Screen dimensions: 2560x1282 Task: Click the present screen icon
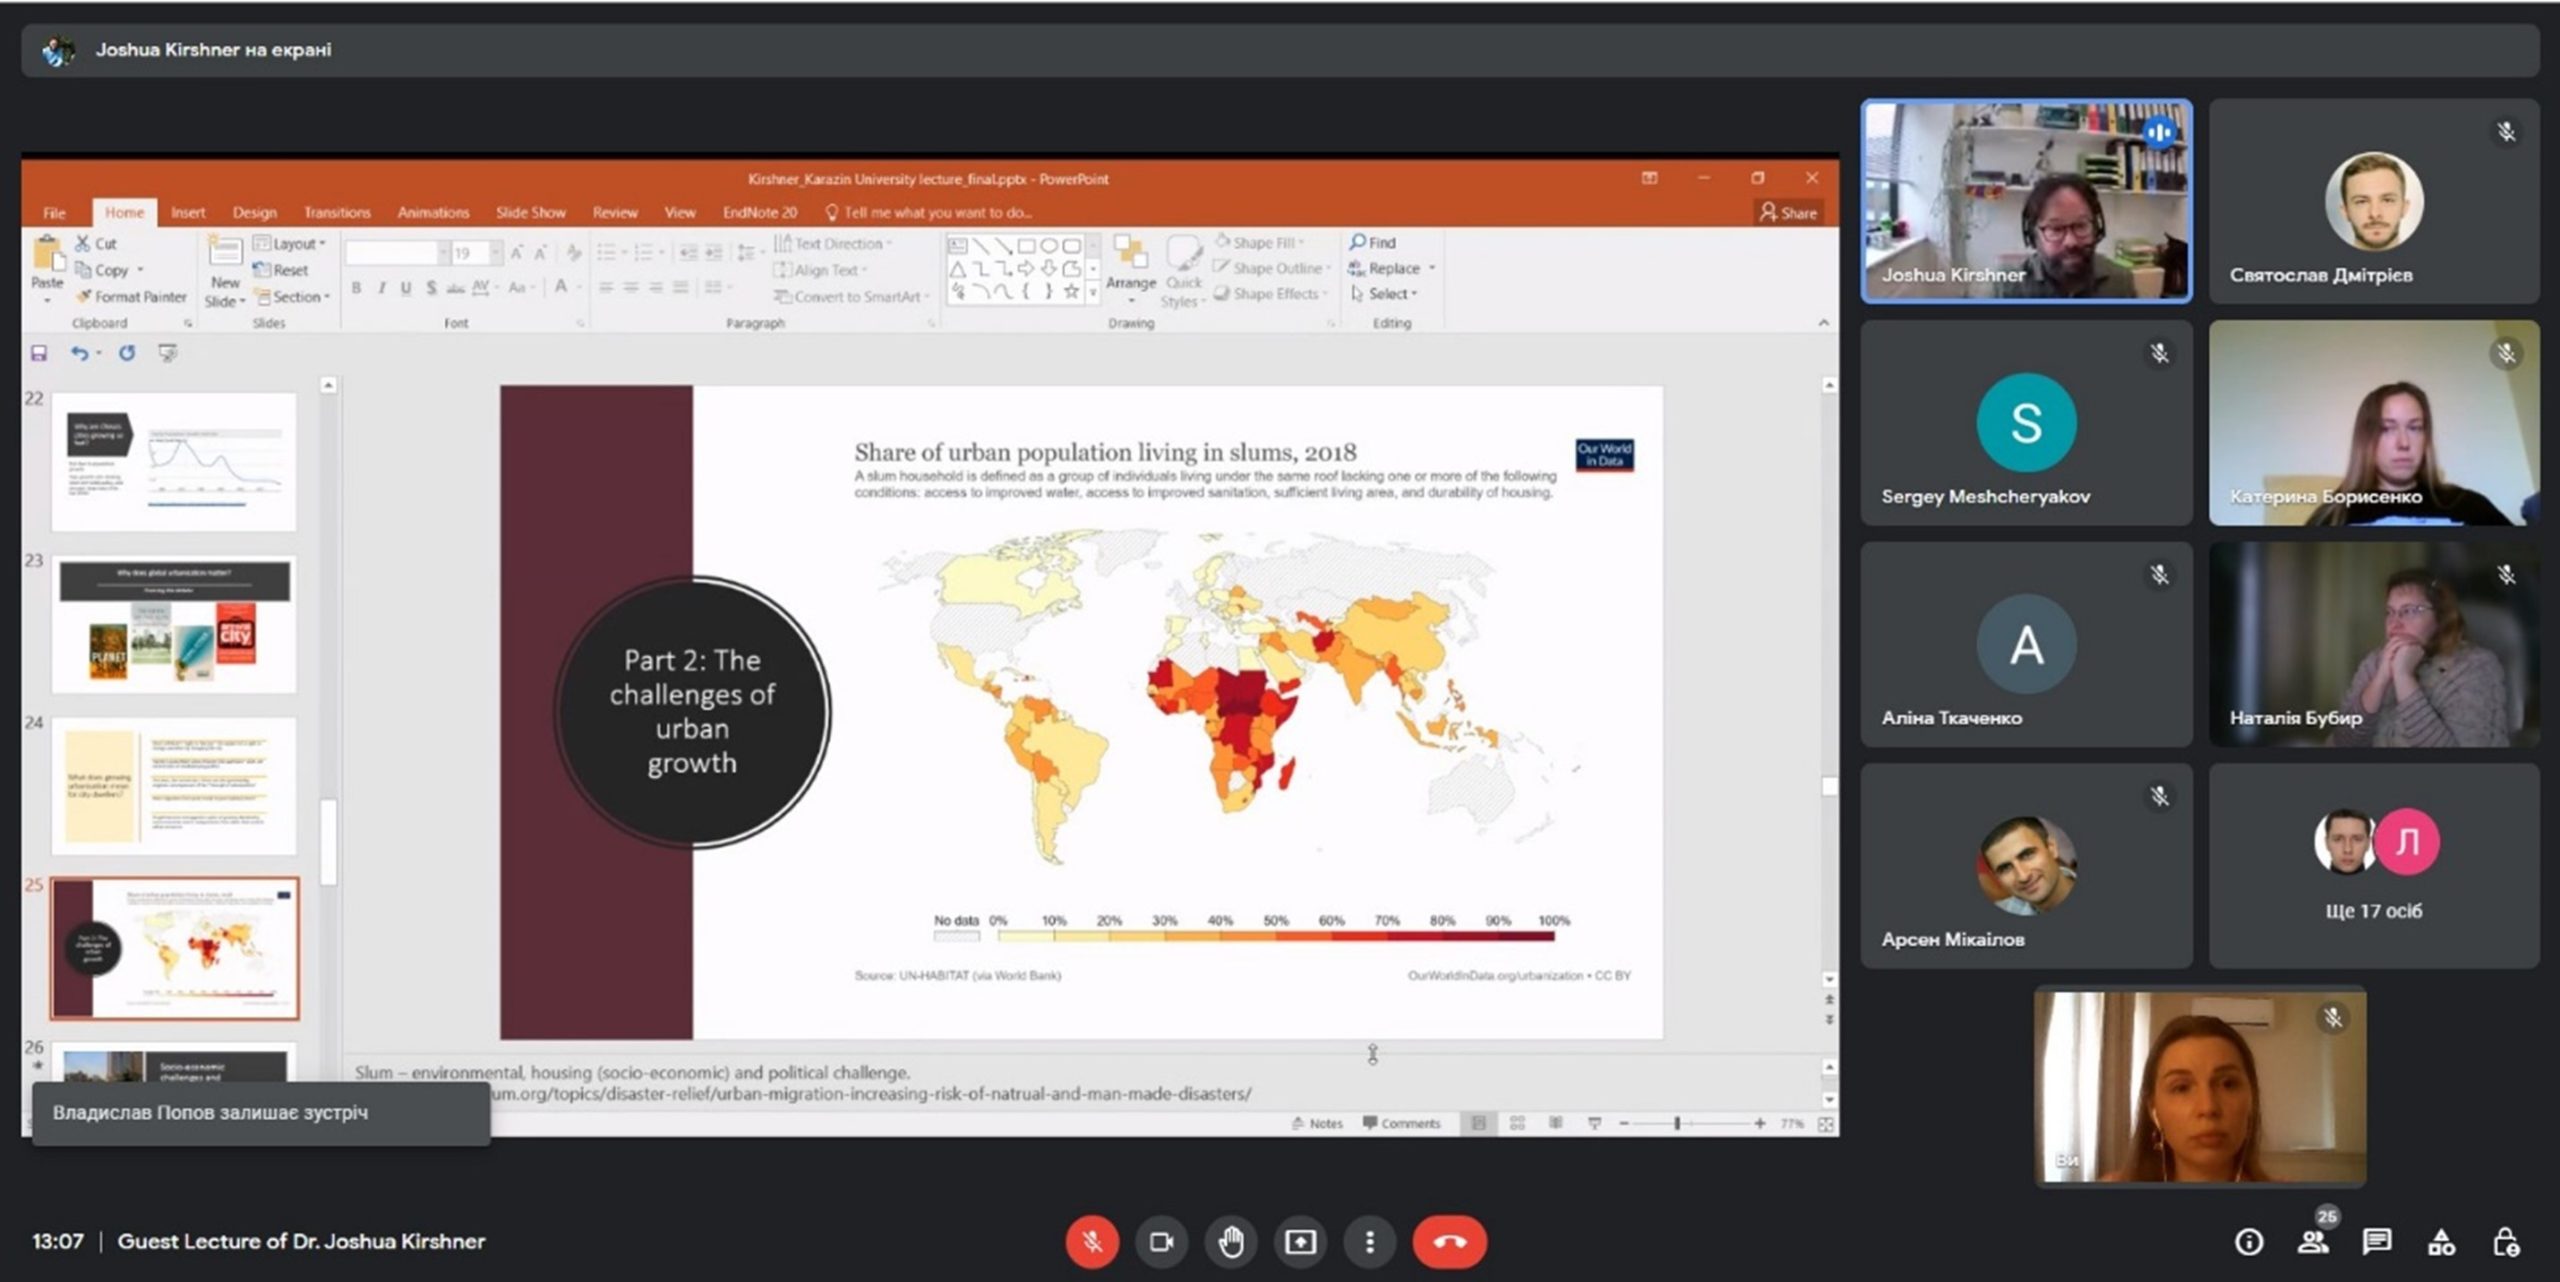tap(1300, 1242)
